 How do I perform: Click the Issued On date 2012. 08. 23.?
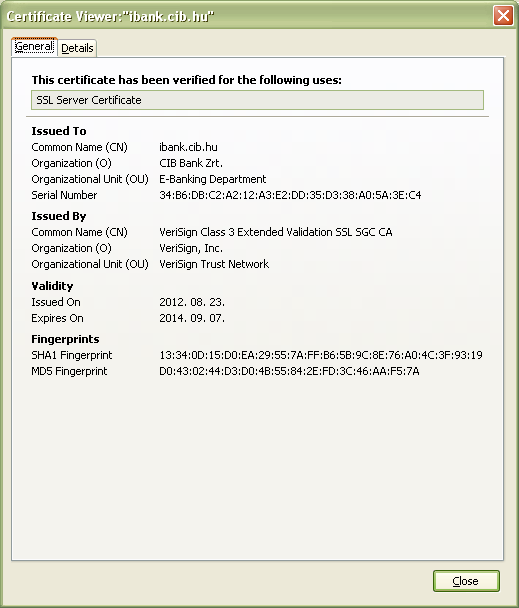tap(192, 302)
